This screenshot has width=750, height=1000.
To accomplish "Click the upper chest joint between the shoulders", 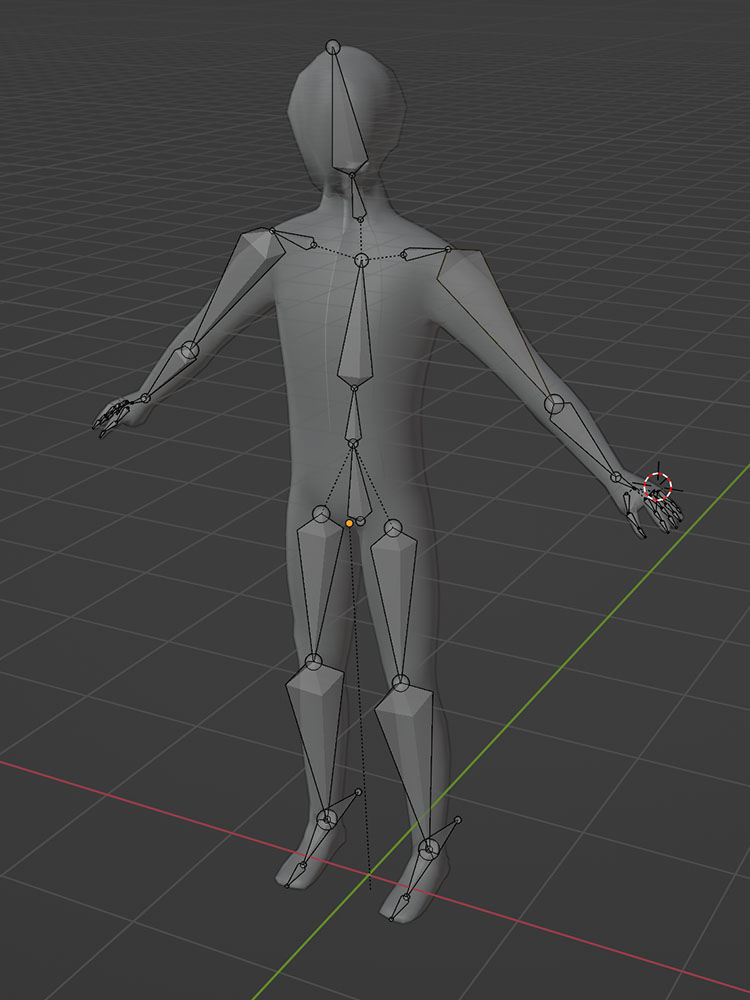I will point(362,261).
